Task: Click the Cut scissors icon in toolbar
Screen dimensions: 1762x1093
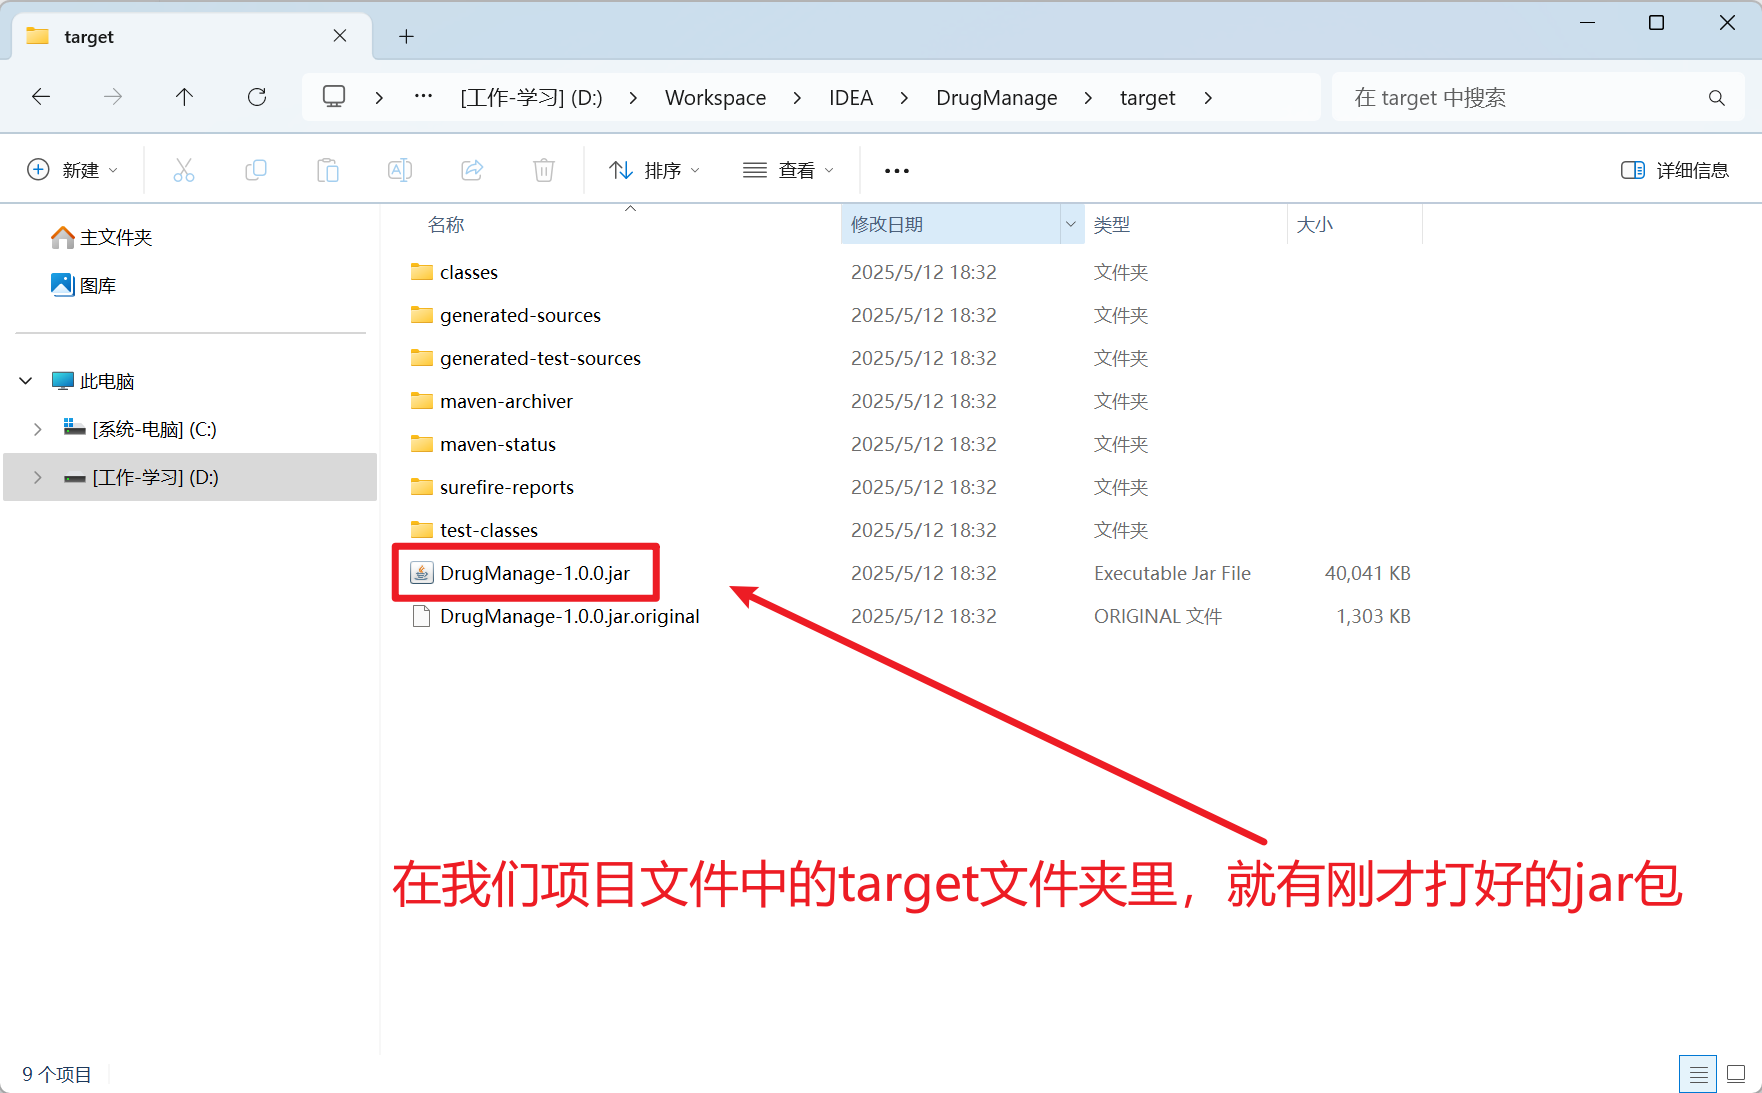Action: tap(184, 170)
